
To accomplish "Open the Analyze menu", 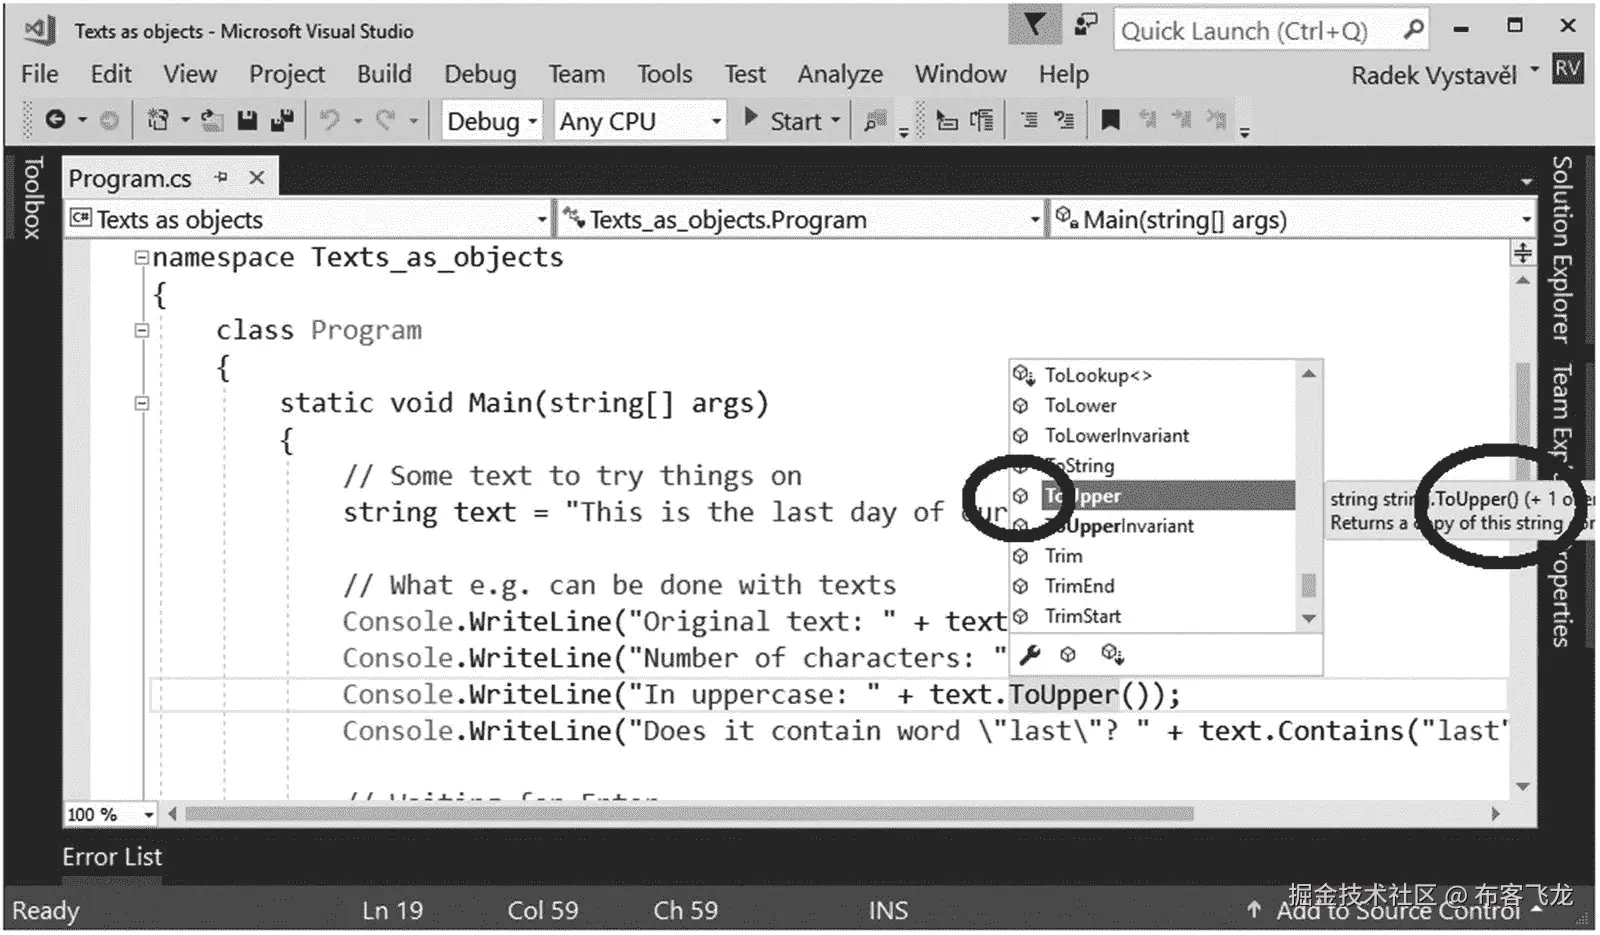I will [840, 74].
